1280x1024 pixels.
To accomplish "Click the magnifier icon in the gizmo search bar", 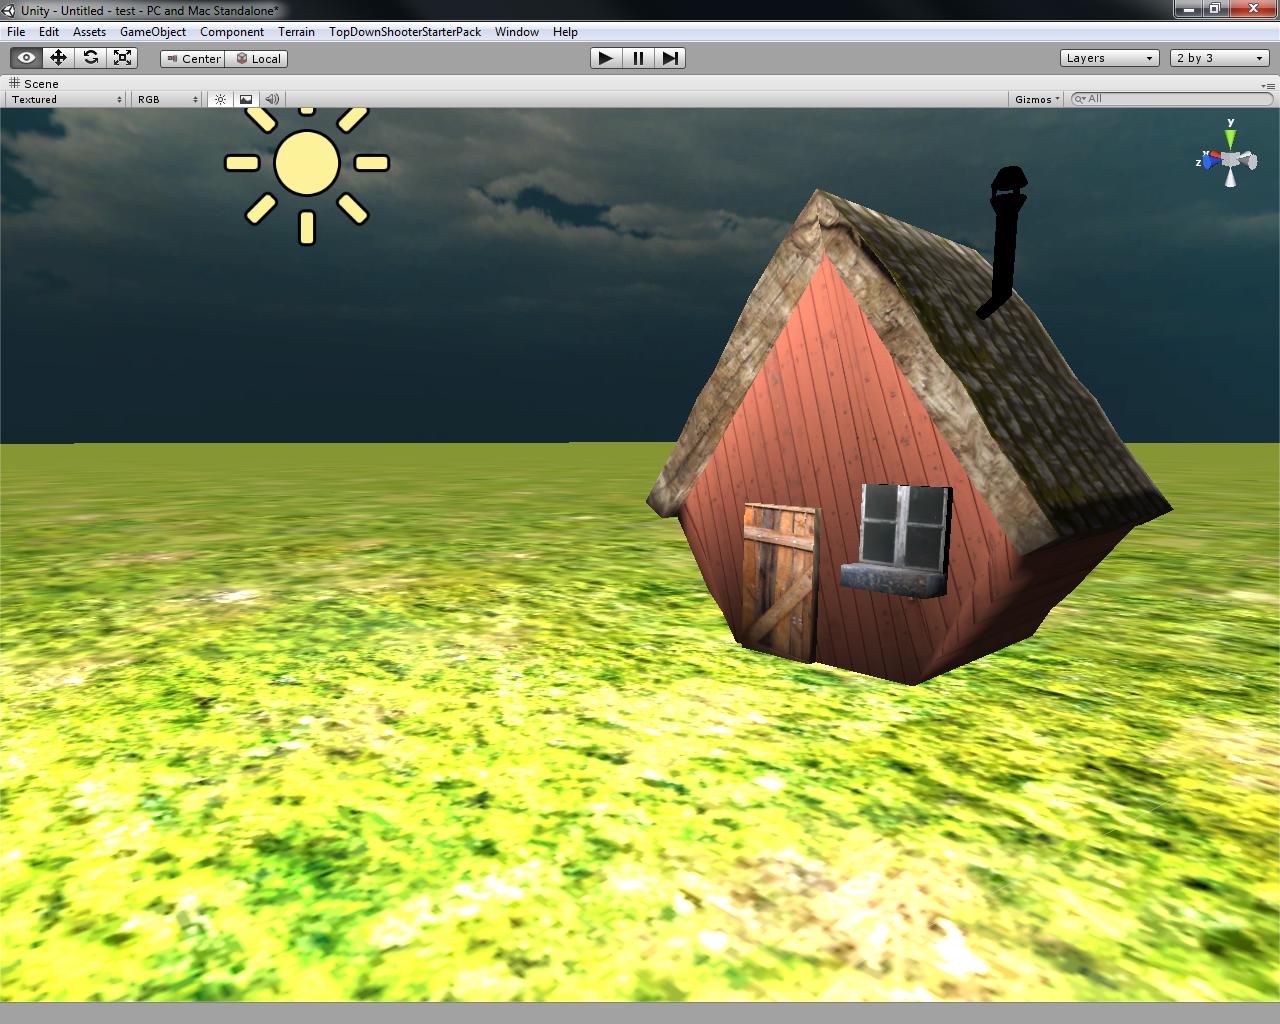I will point(1077,99).
